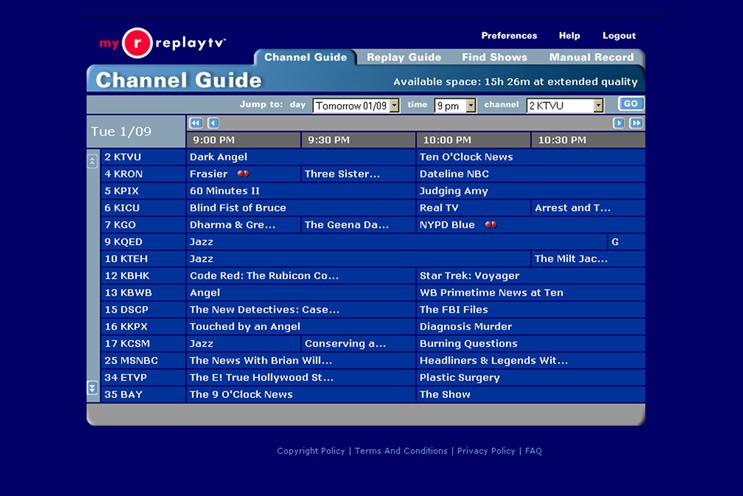Open the Find Shows tab
Viewport: 743px width, 496px height.
[x=494, y=57]
